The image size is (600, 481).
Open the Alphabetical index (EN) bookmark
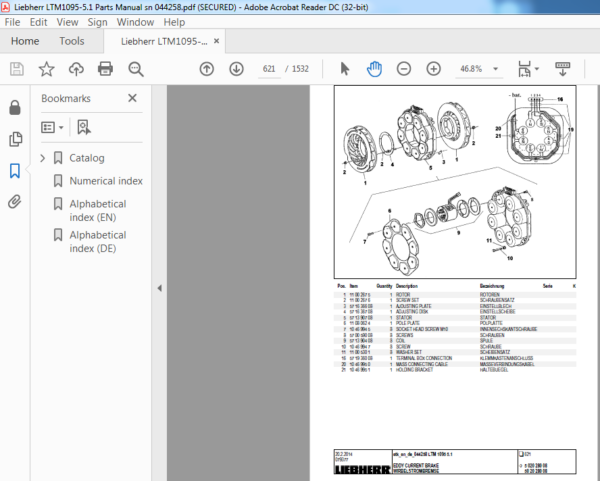pyautogui.click(x=98, y=210)
